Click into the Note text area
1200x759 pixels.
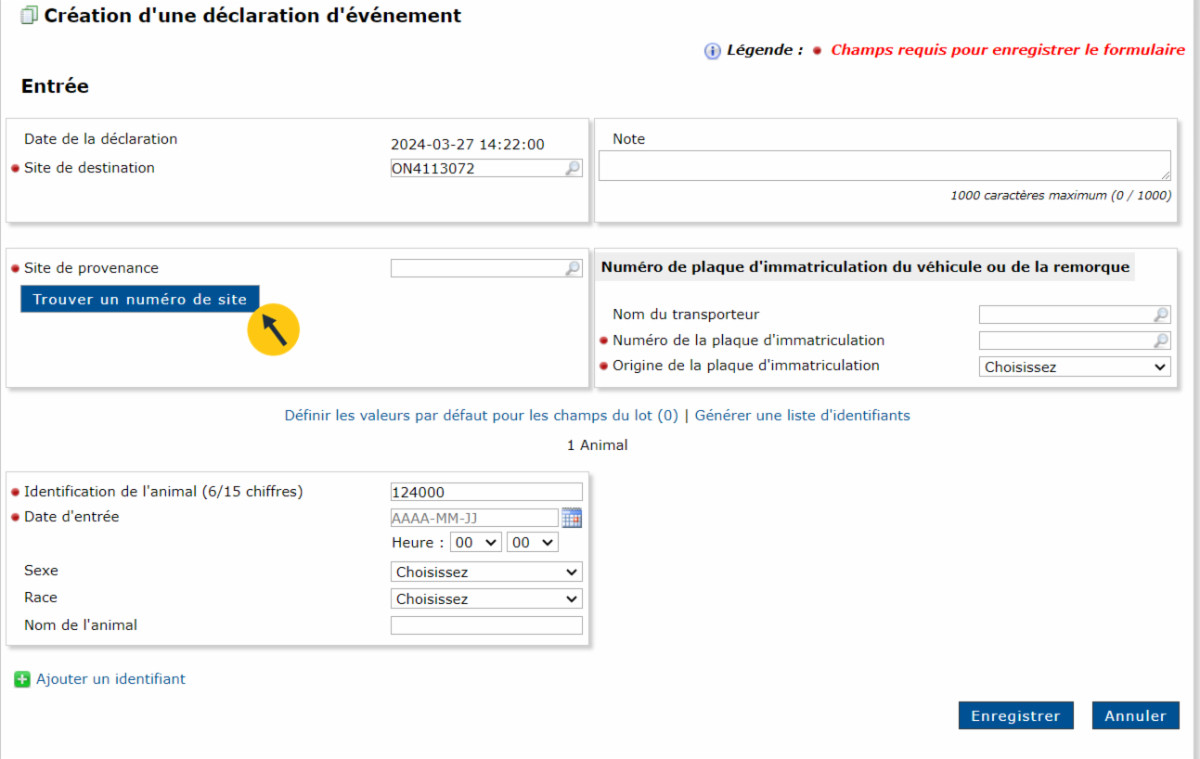point(884,166)
